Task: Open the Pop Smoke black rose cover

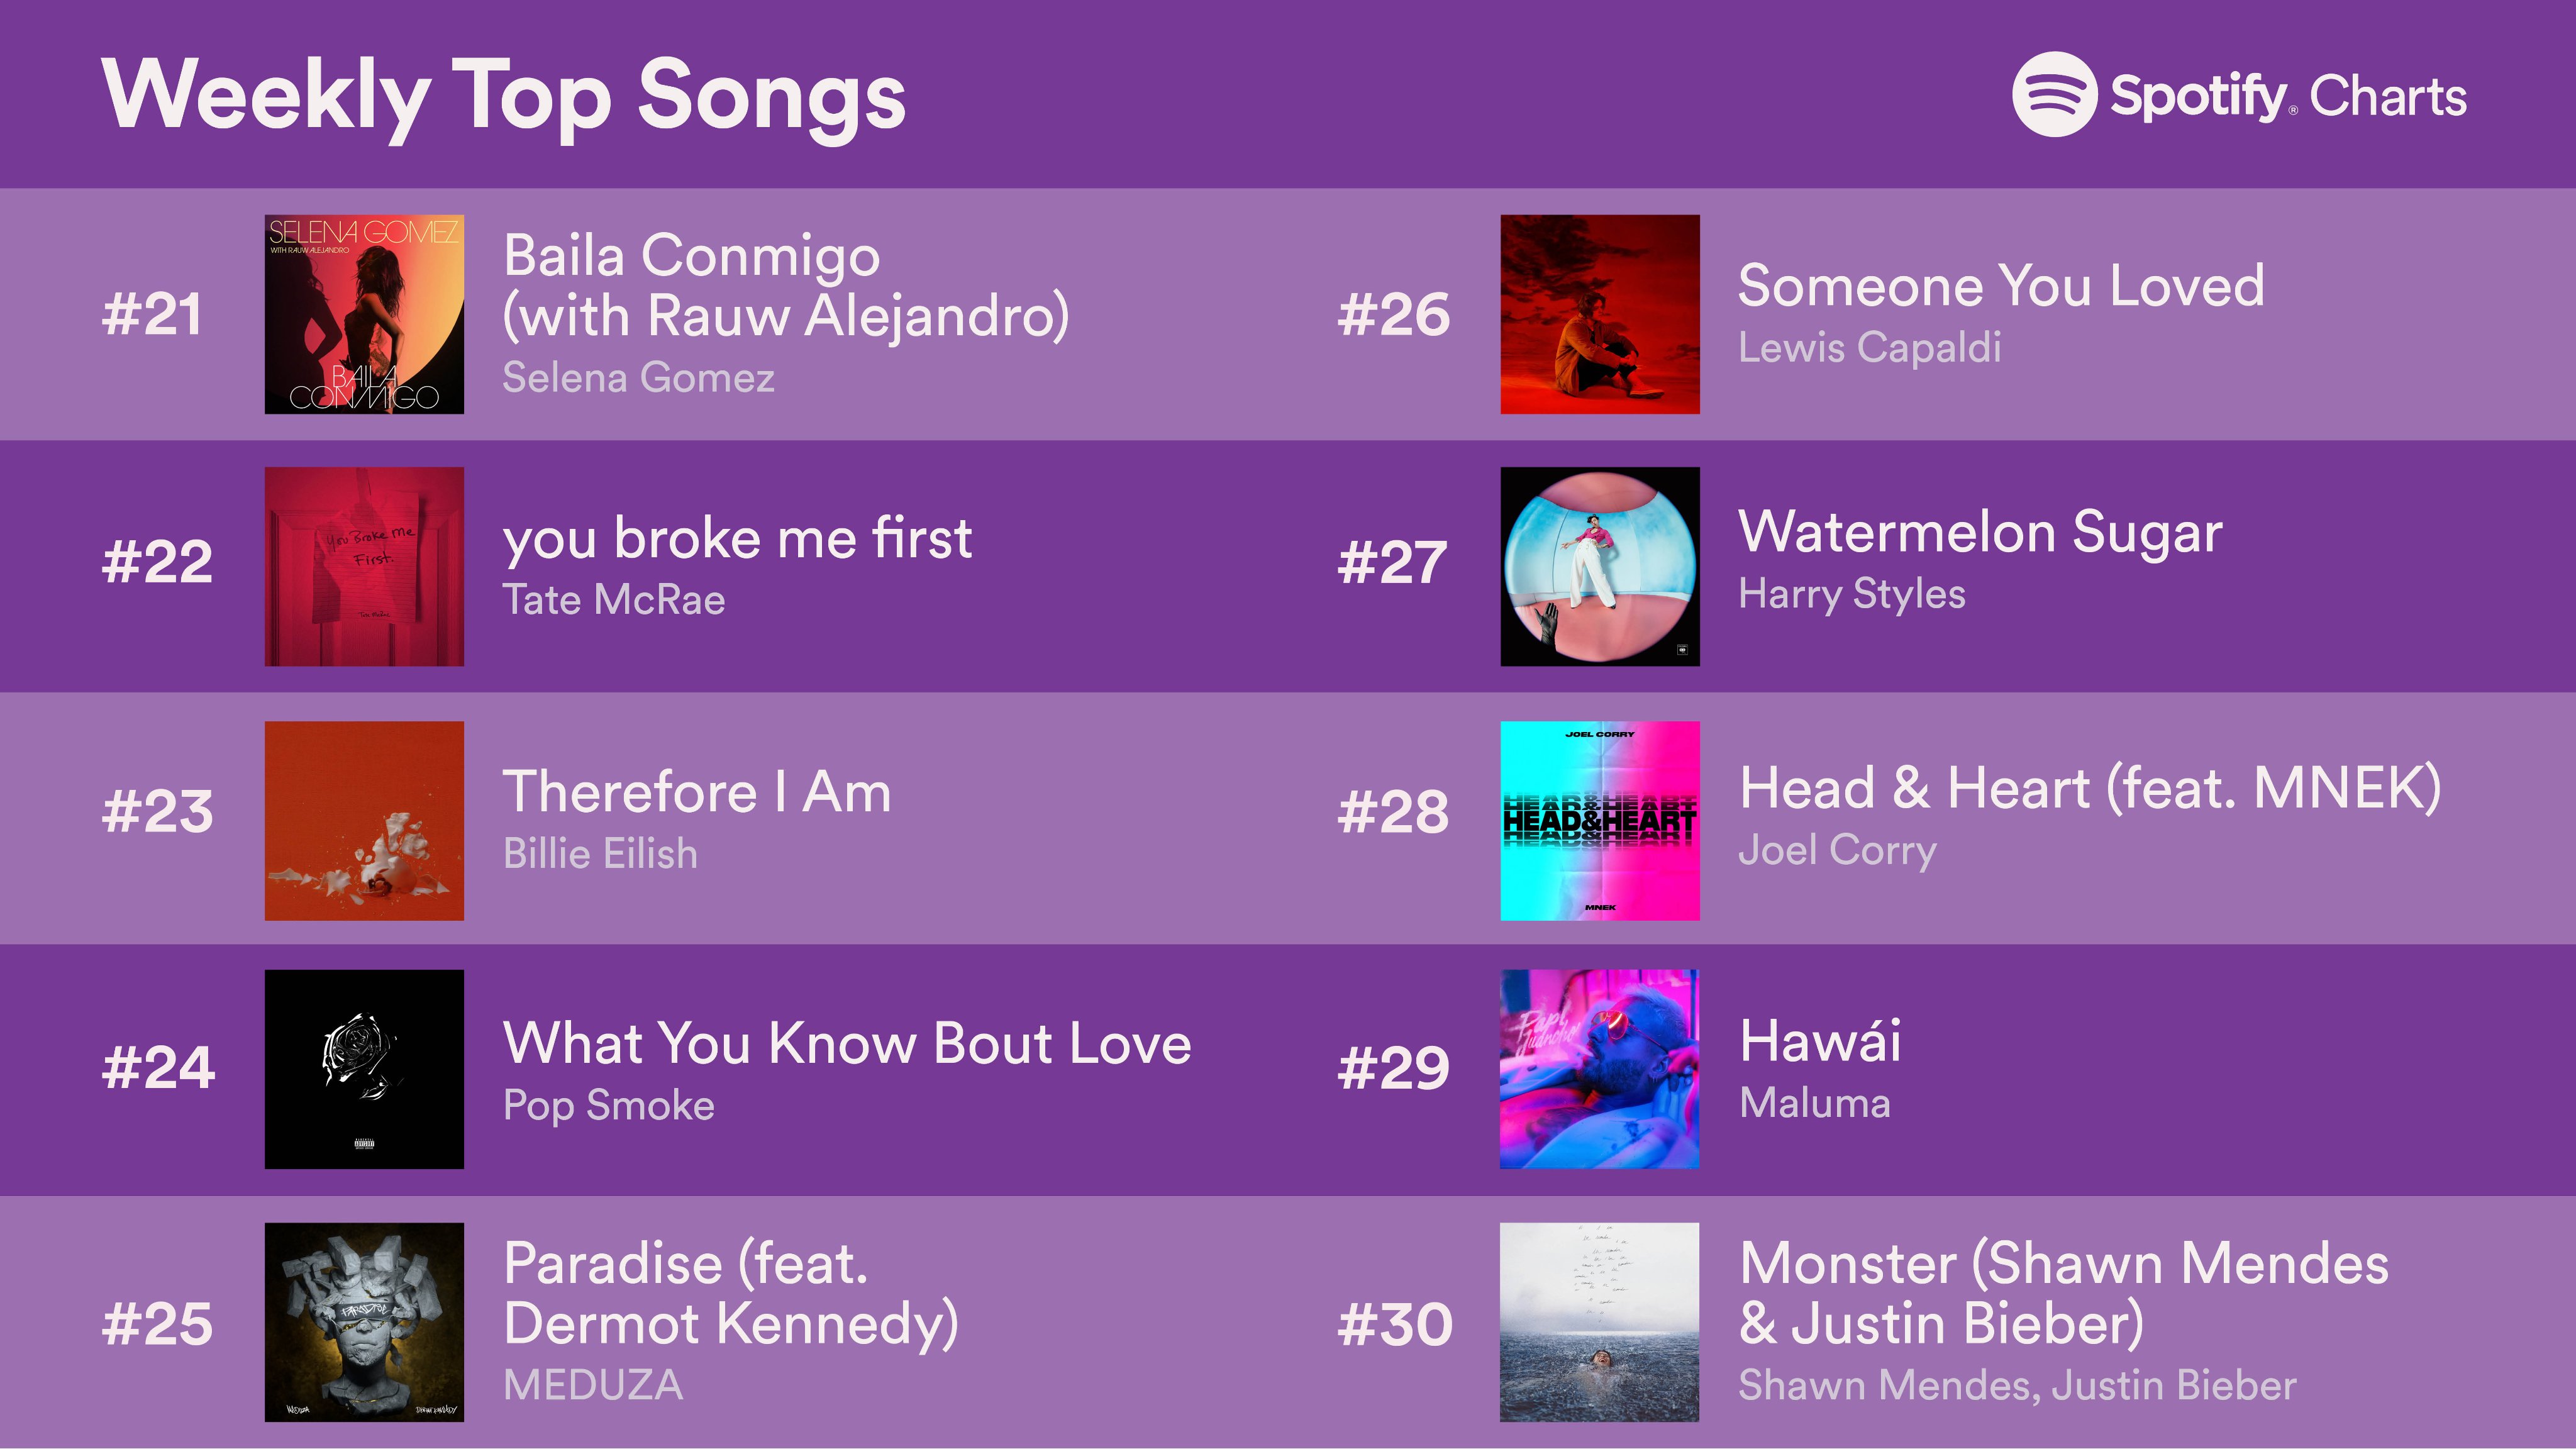Action: (364, 1068)
